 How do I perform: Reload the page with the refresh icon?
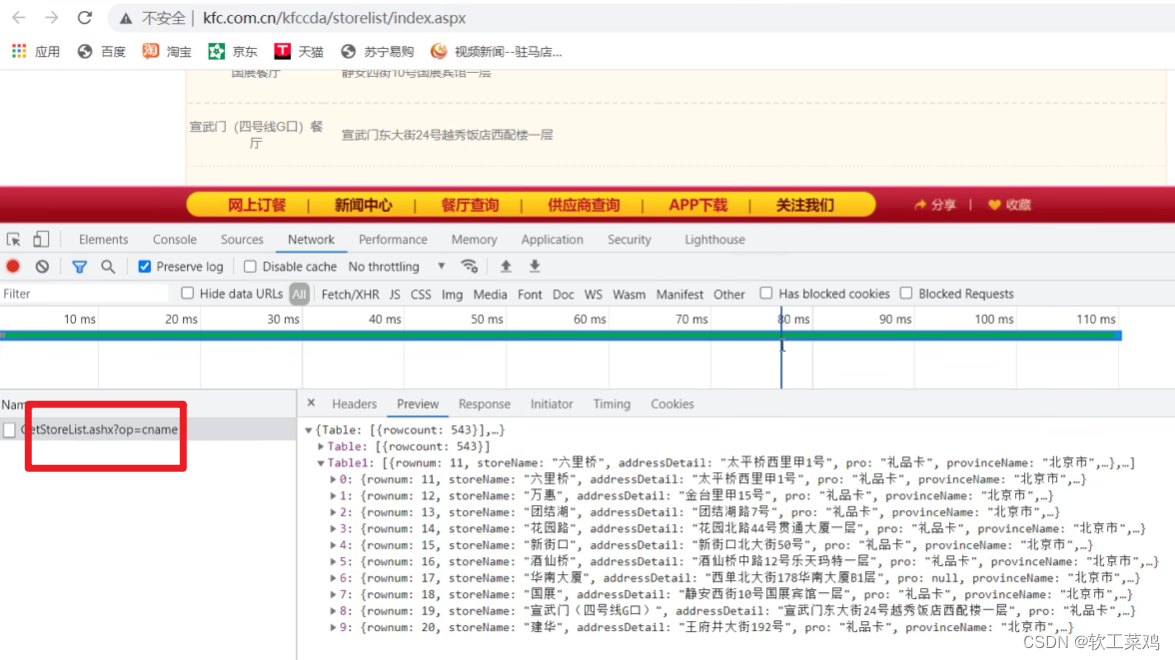click(85, 17)
